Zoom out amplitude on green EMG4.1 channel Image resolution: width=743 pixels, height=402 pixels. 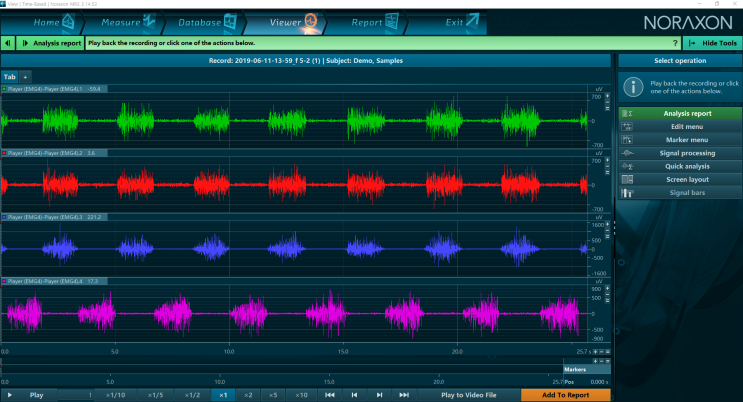tap(607, 102)
